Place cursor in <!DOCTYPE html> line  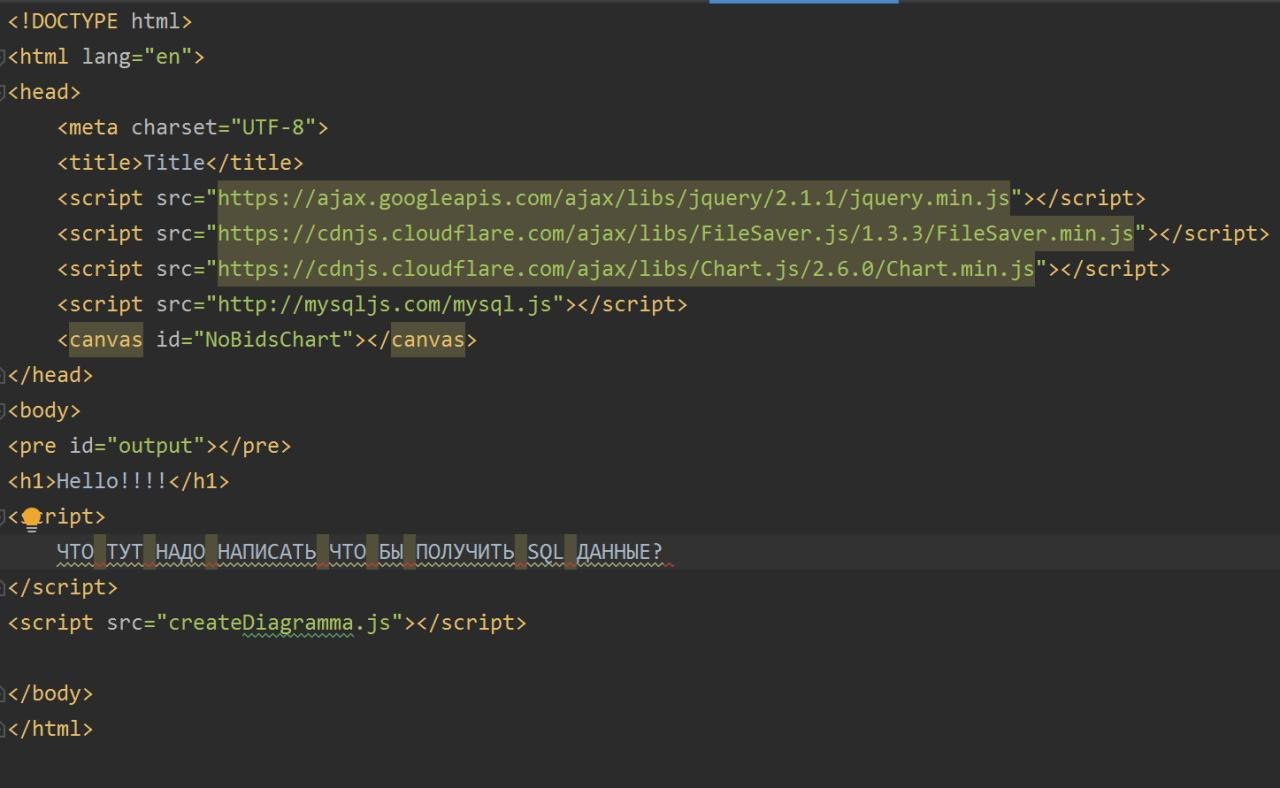coord(100,21)
